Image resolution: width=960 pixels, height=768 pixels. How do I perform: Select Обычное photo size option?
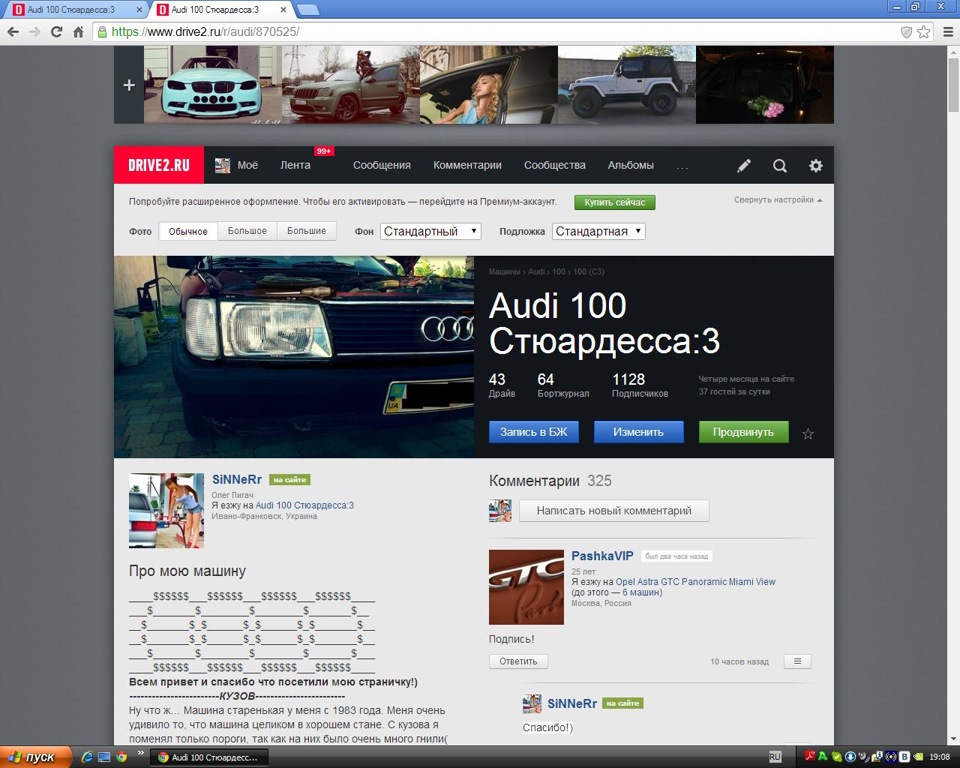point(188,232)
